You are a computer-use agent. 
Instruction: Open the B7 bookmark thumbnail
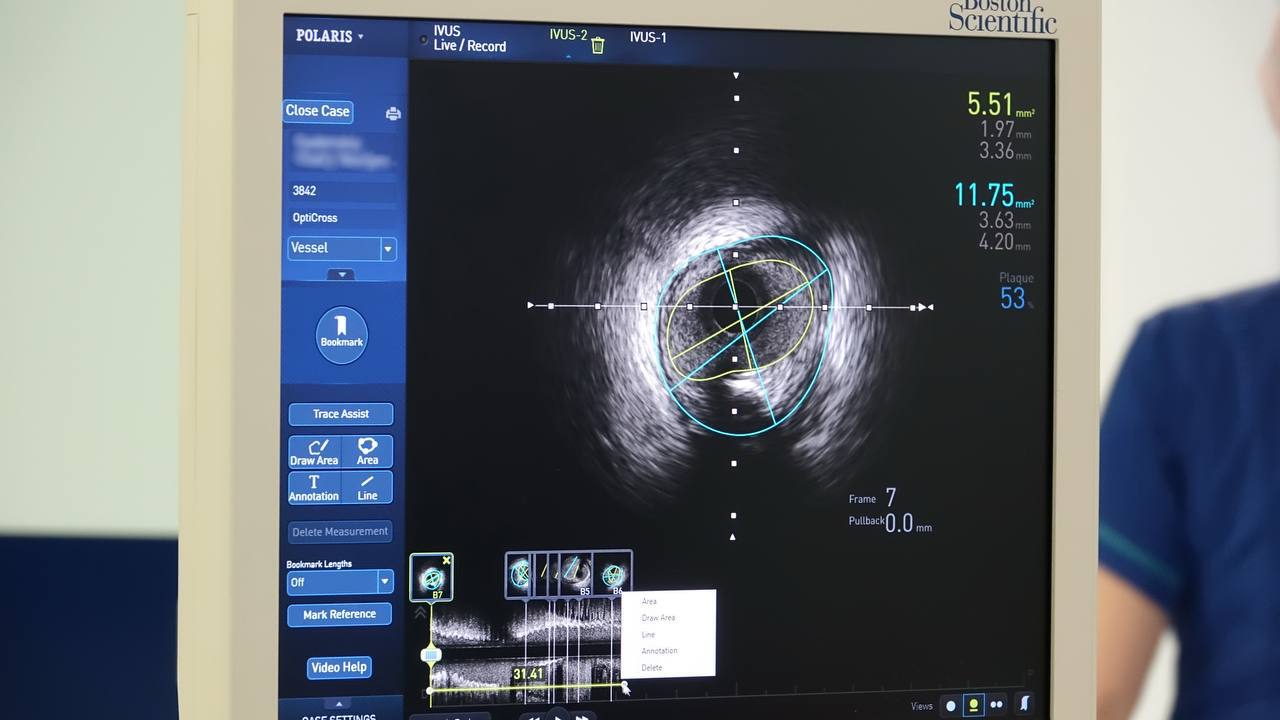pyautogui.click(x=432, y=578)
